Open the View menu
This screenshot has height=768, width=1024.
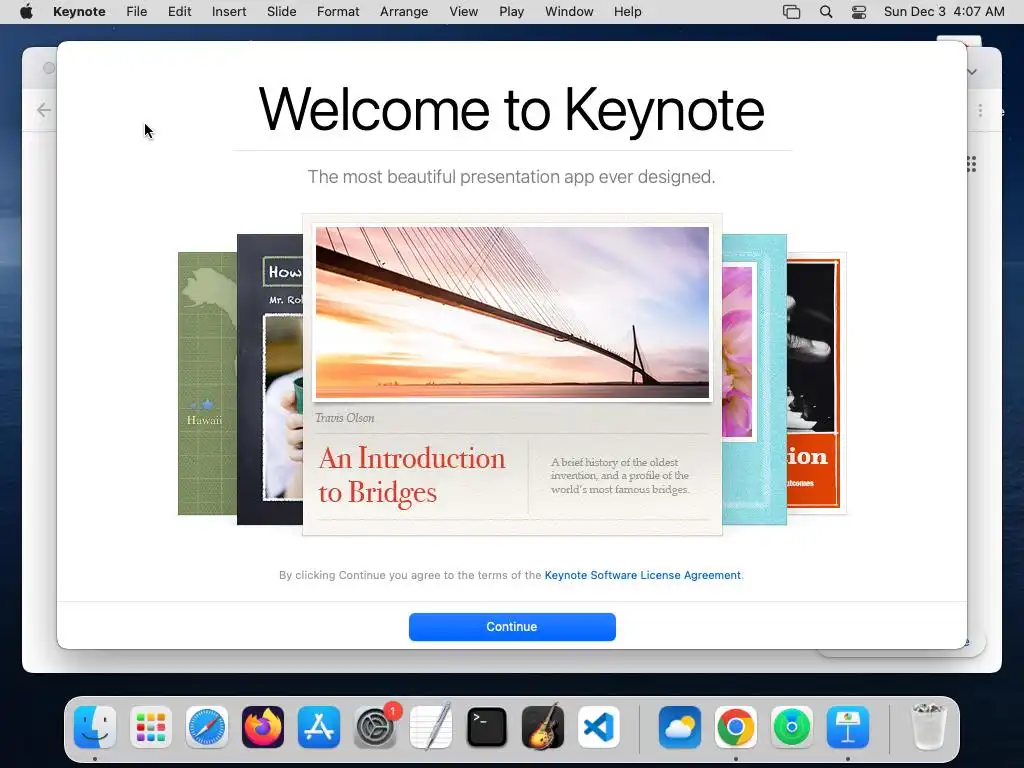coord(464,12)
